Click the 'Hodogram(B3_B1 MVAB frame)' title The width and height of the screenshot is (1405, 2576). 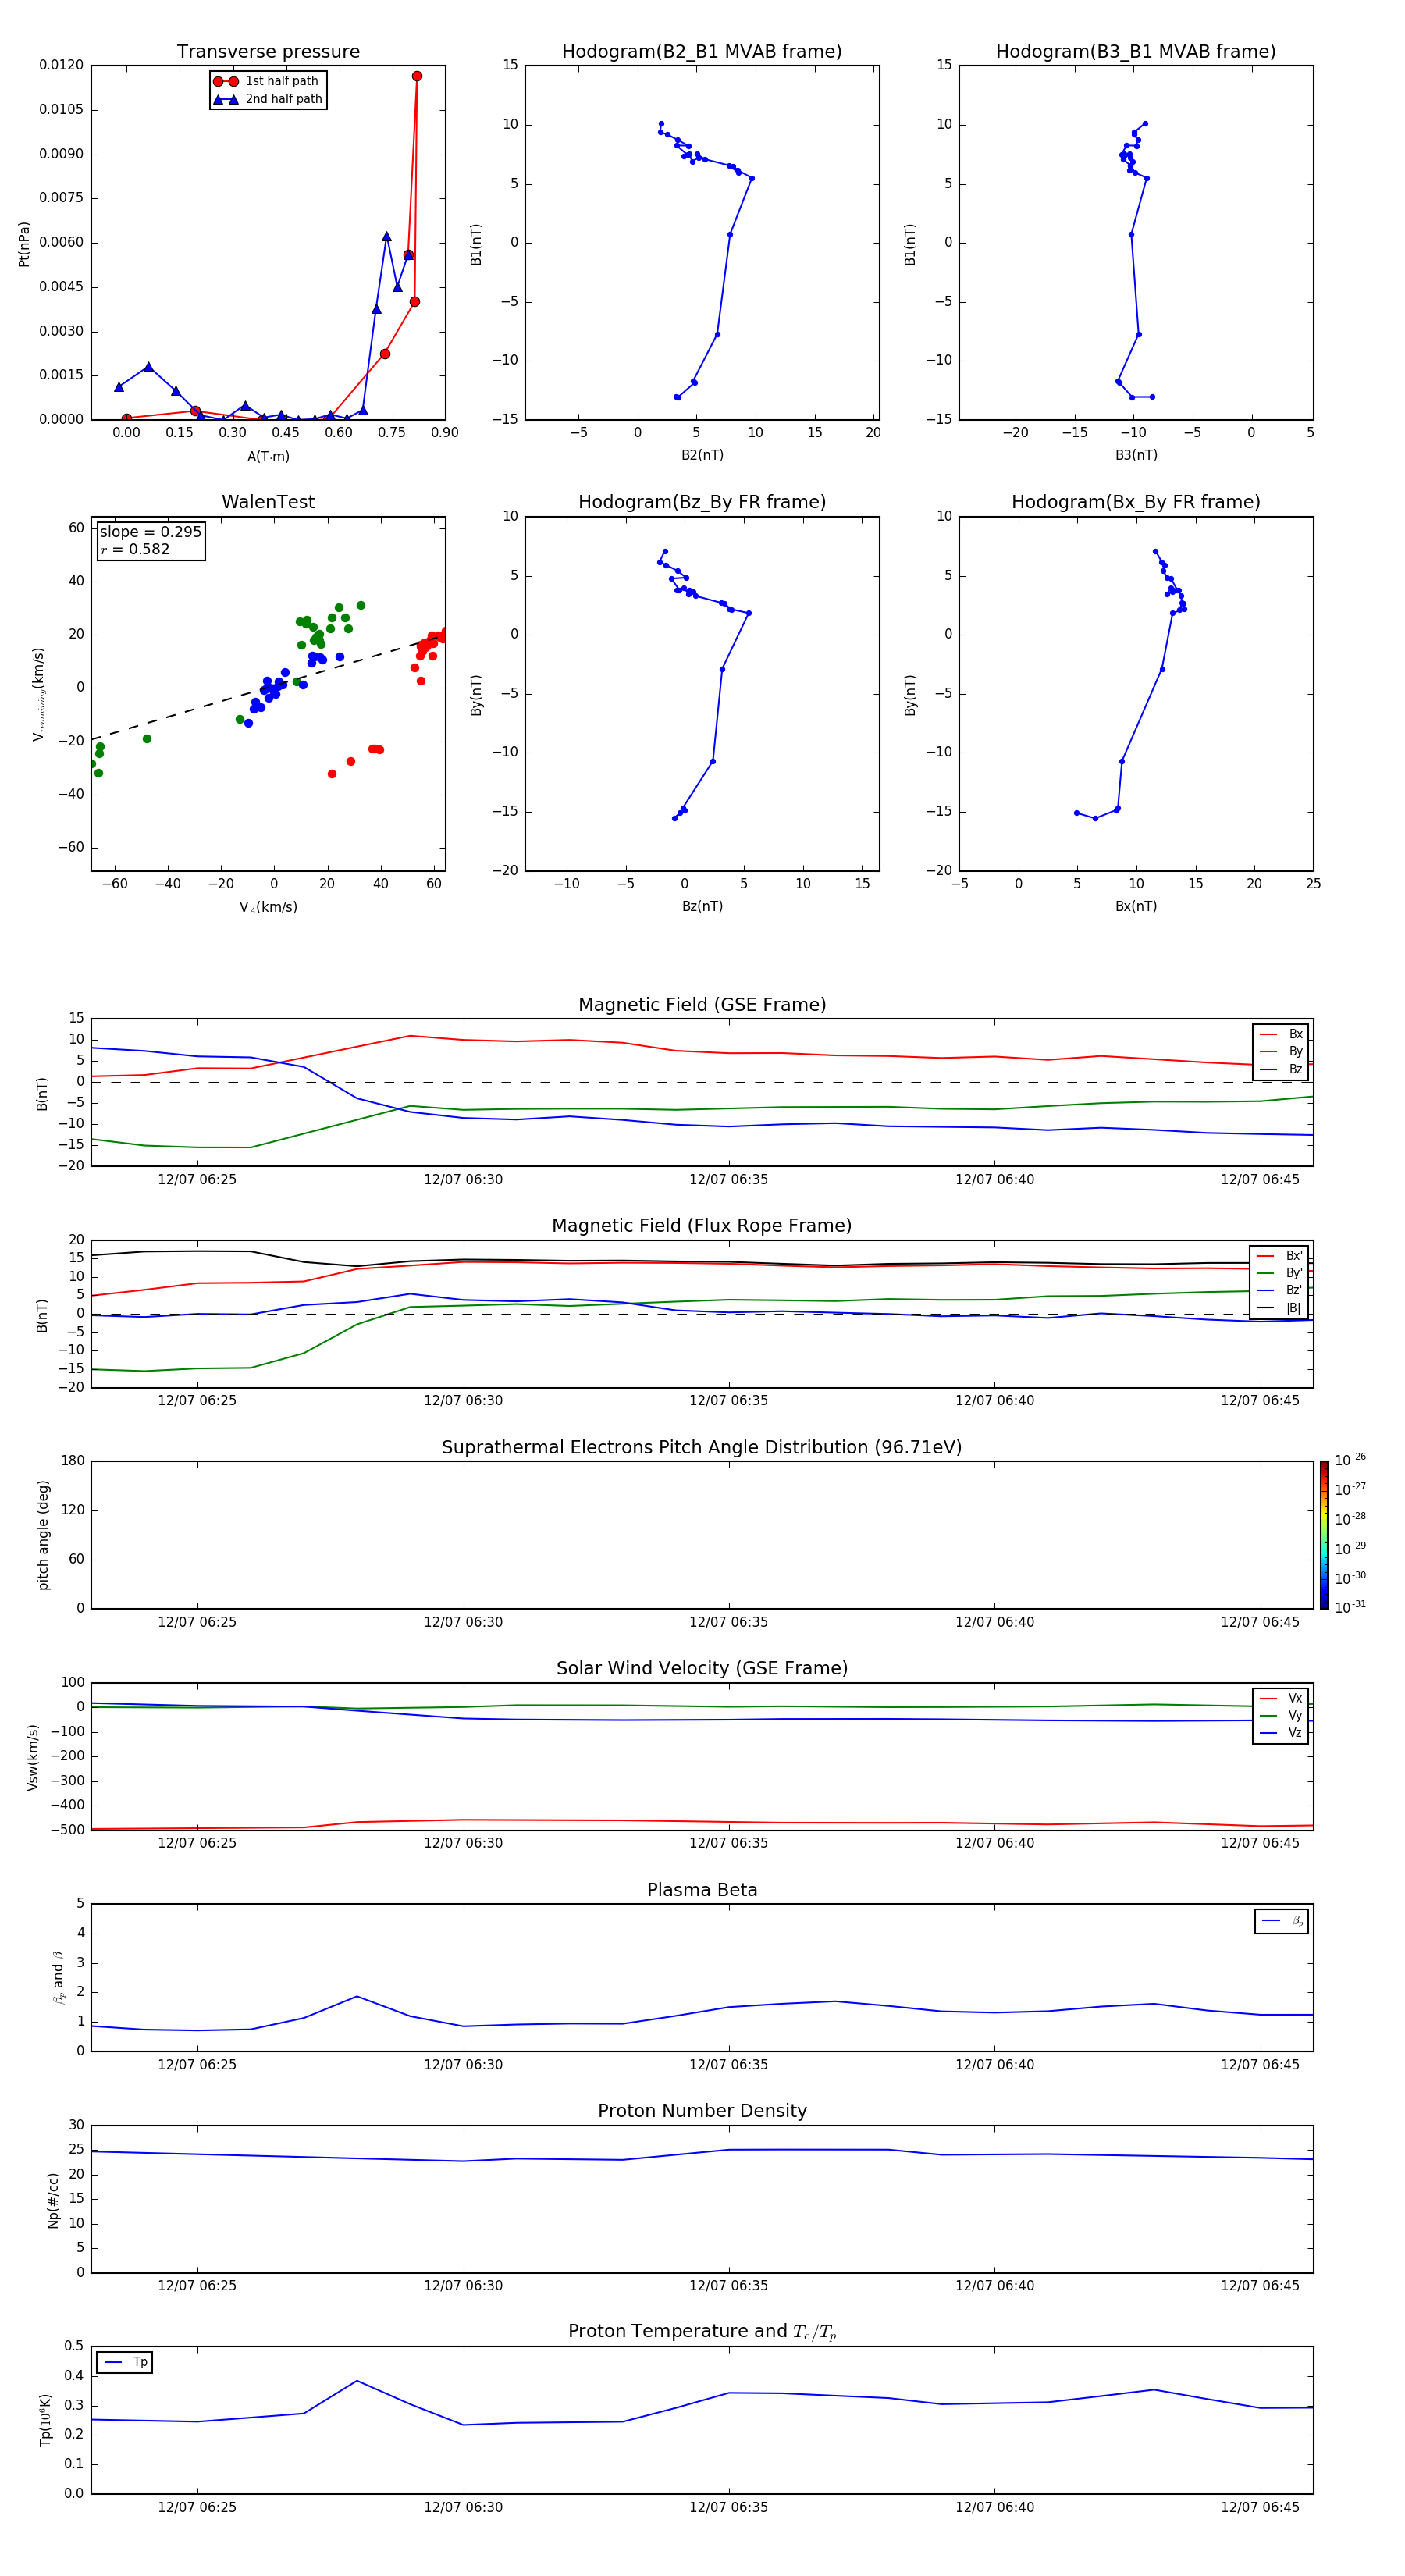1136,52
